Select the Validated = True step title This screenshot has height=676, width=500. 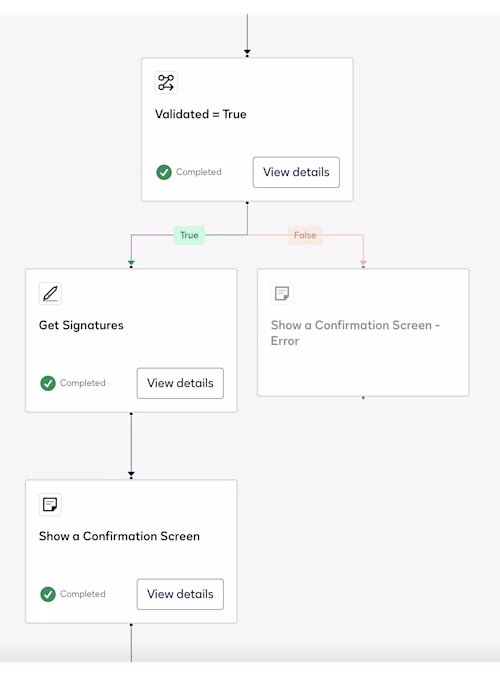pos(201,114)
